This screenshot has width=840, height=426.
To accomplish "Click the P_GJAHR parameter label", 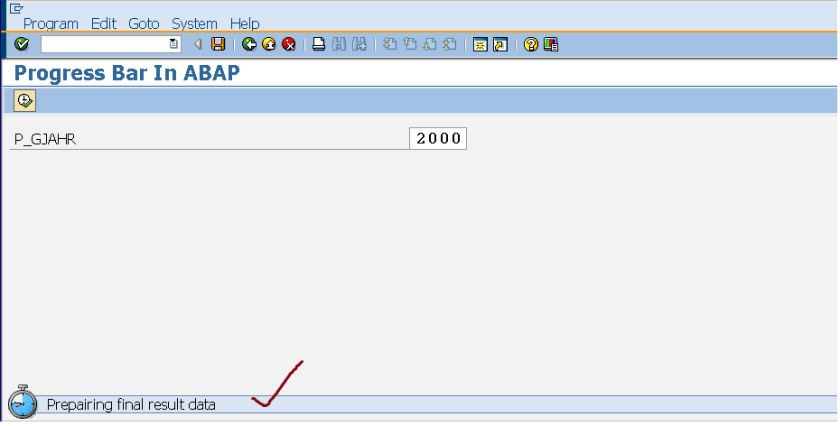I will point(45,139).
